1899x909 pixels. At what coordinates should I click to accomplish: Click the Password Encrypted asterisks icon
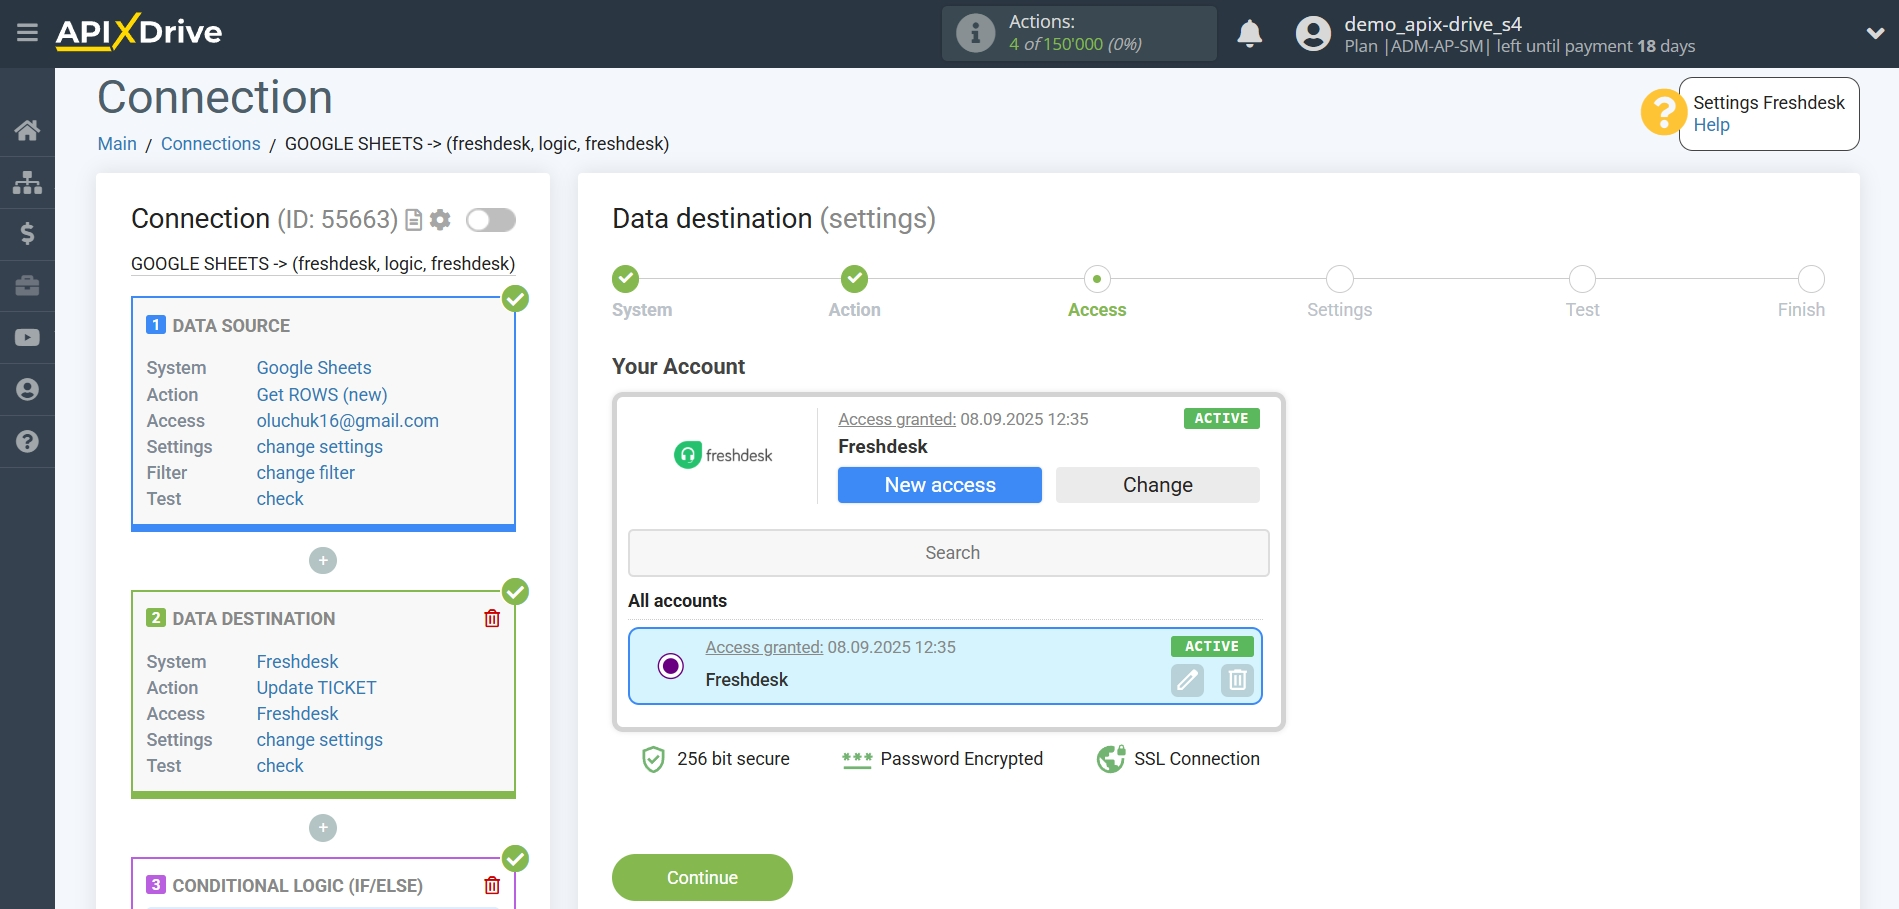click(x=857, y=760)
